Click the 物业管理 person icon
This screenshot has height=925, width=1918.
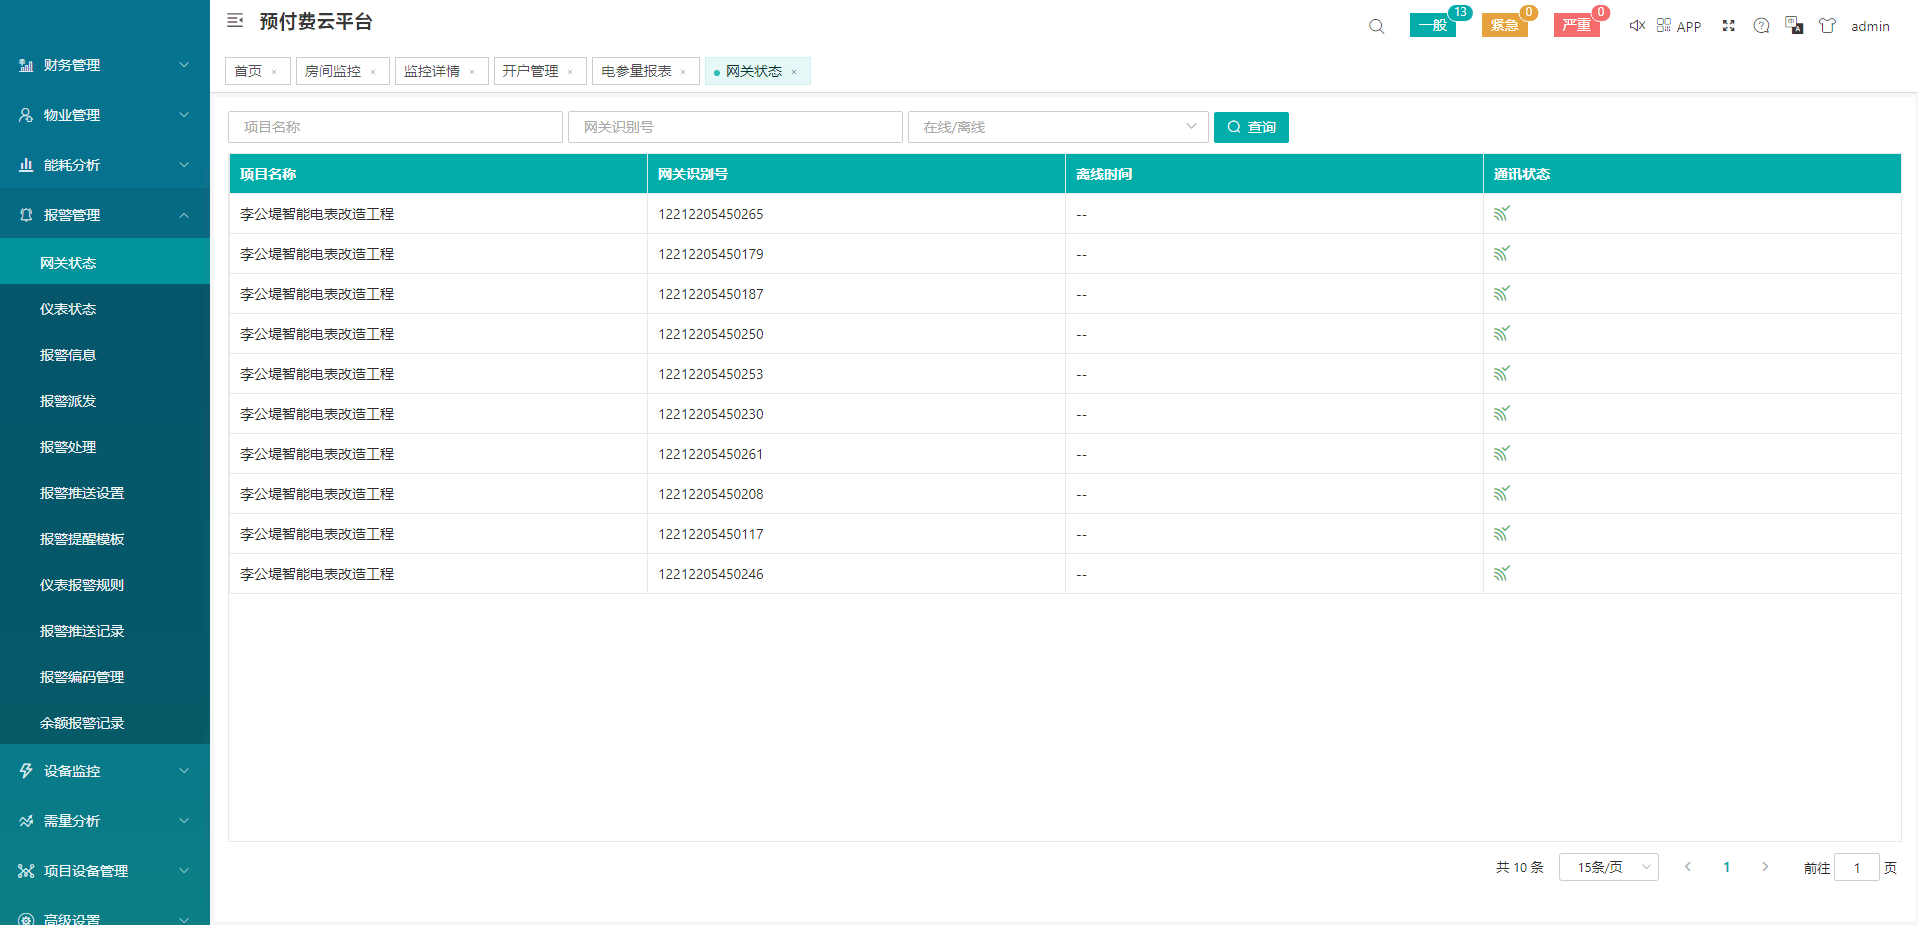(26, 115)
